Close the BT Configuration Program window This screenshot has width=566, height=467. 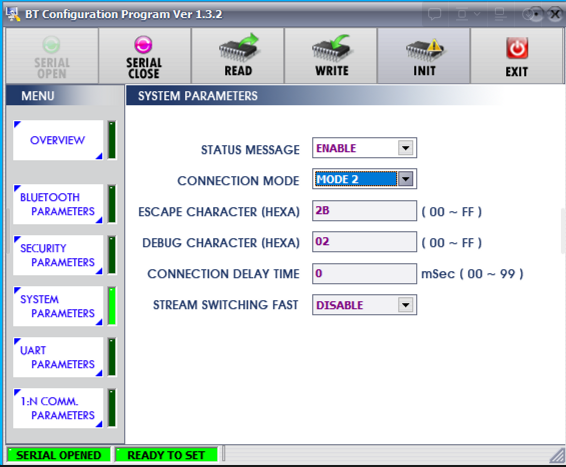tap(555, 14)
